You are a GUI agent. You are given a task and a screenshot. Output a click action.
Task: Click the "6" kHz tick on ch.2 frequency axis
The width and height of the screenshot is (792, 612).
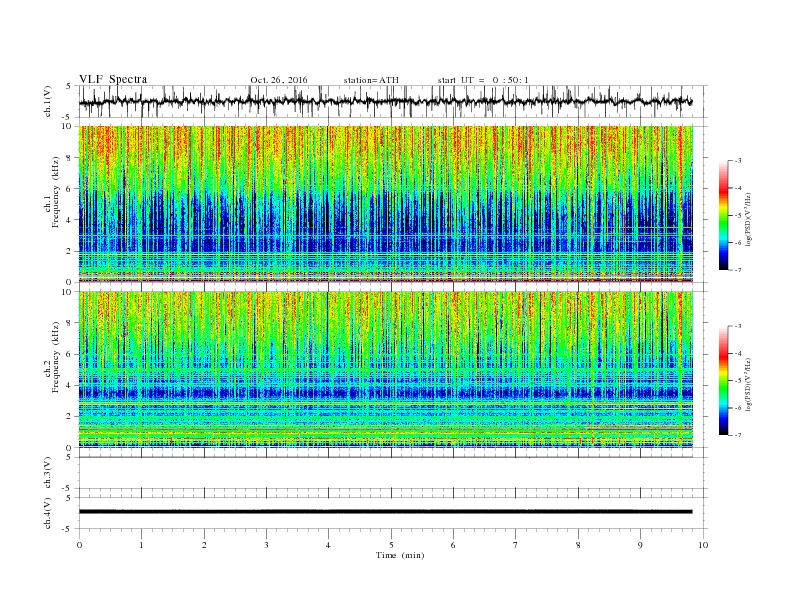tap(70, 354)
